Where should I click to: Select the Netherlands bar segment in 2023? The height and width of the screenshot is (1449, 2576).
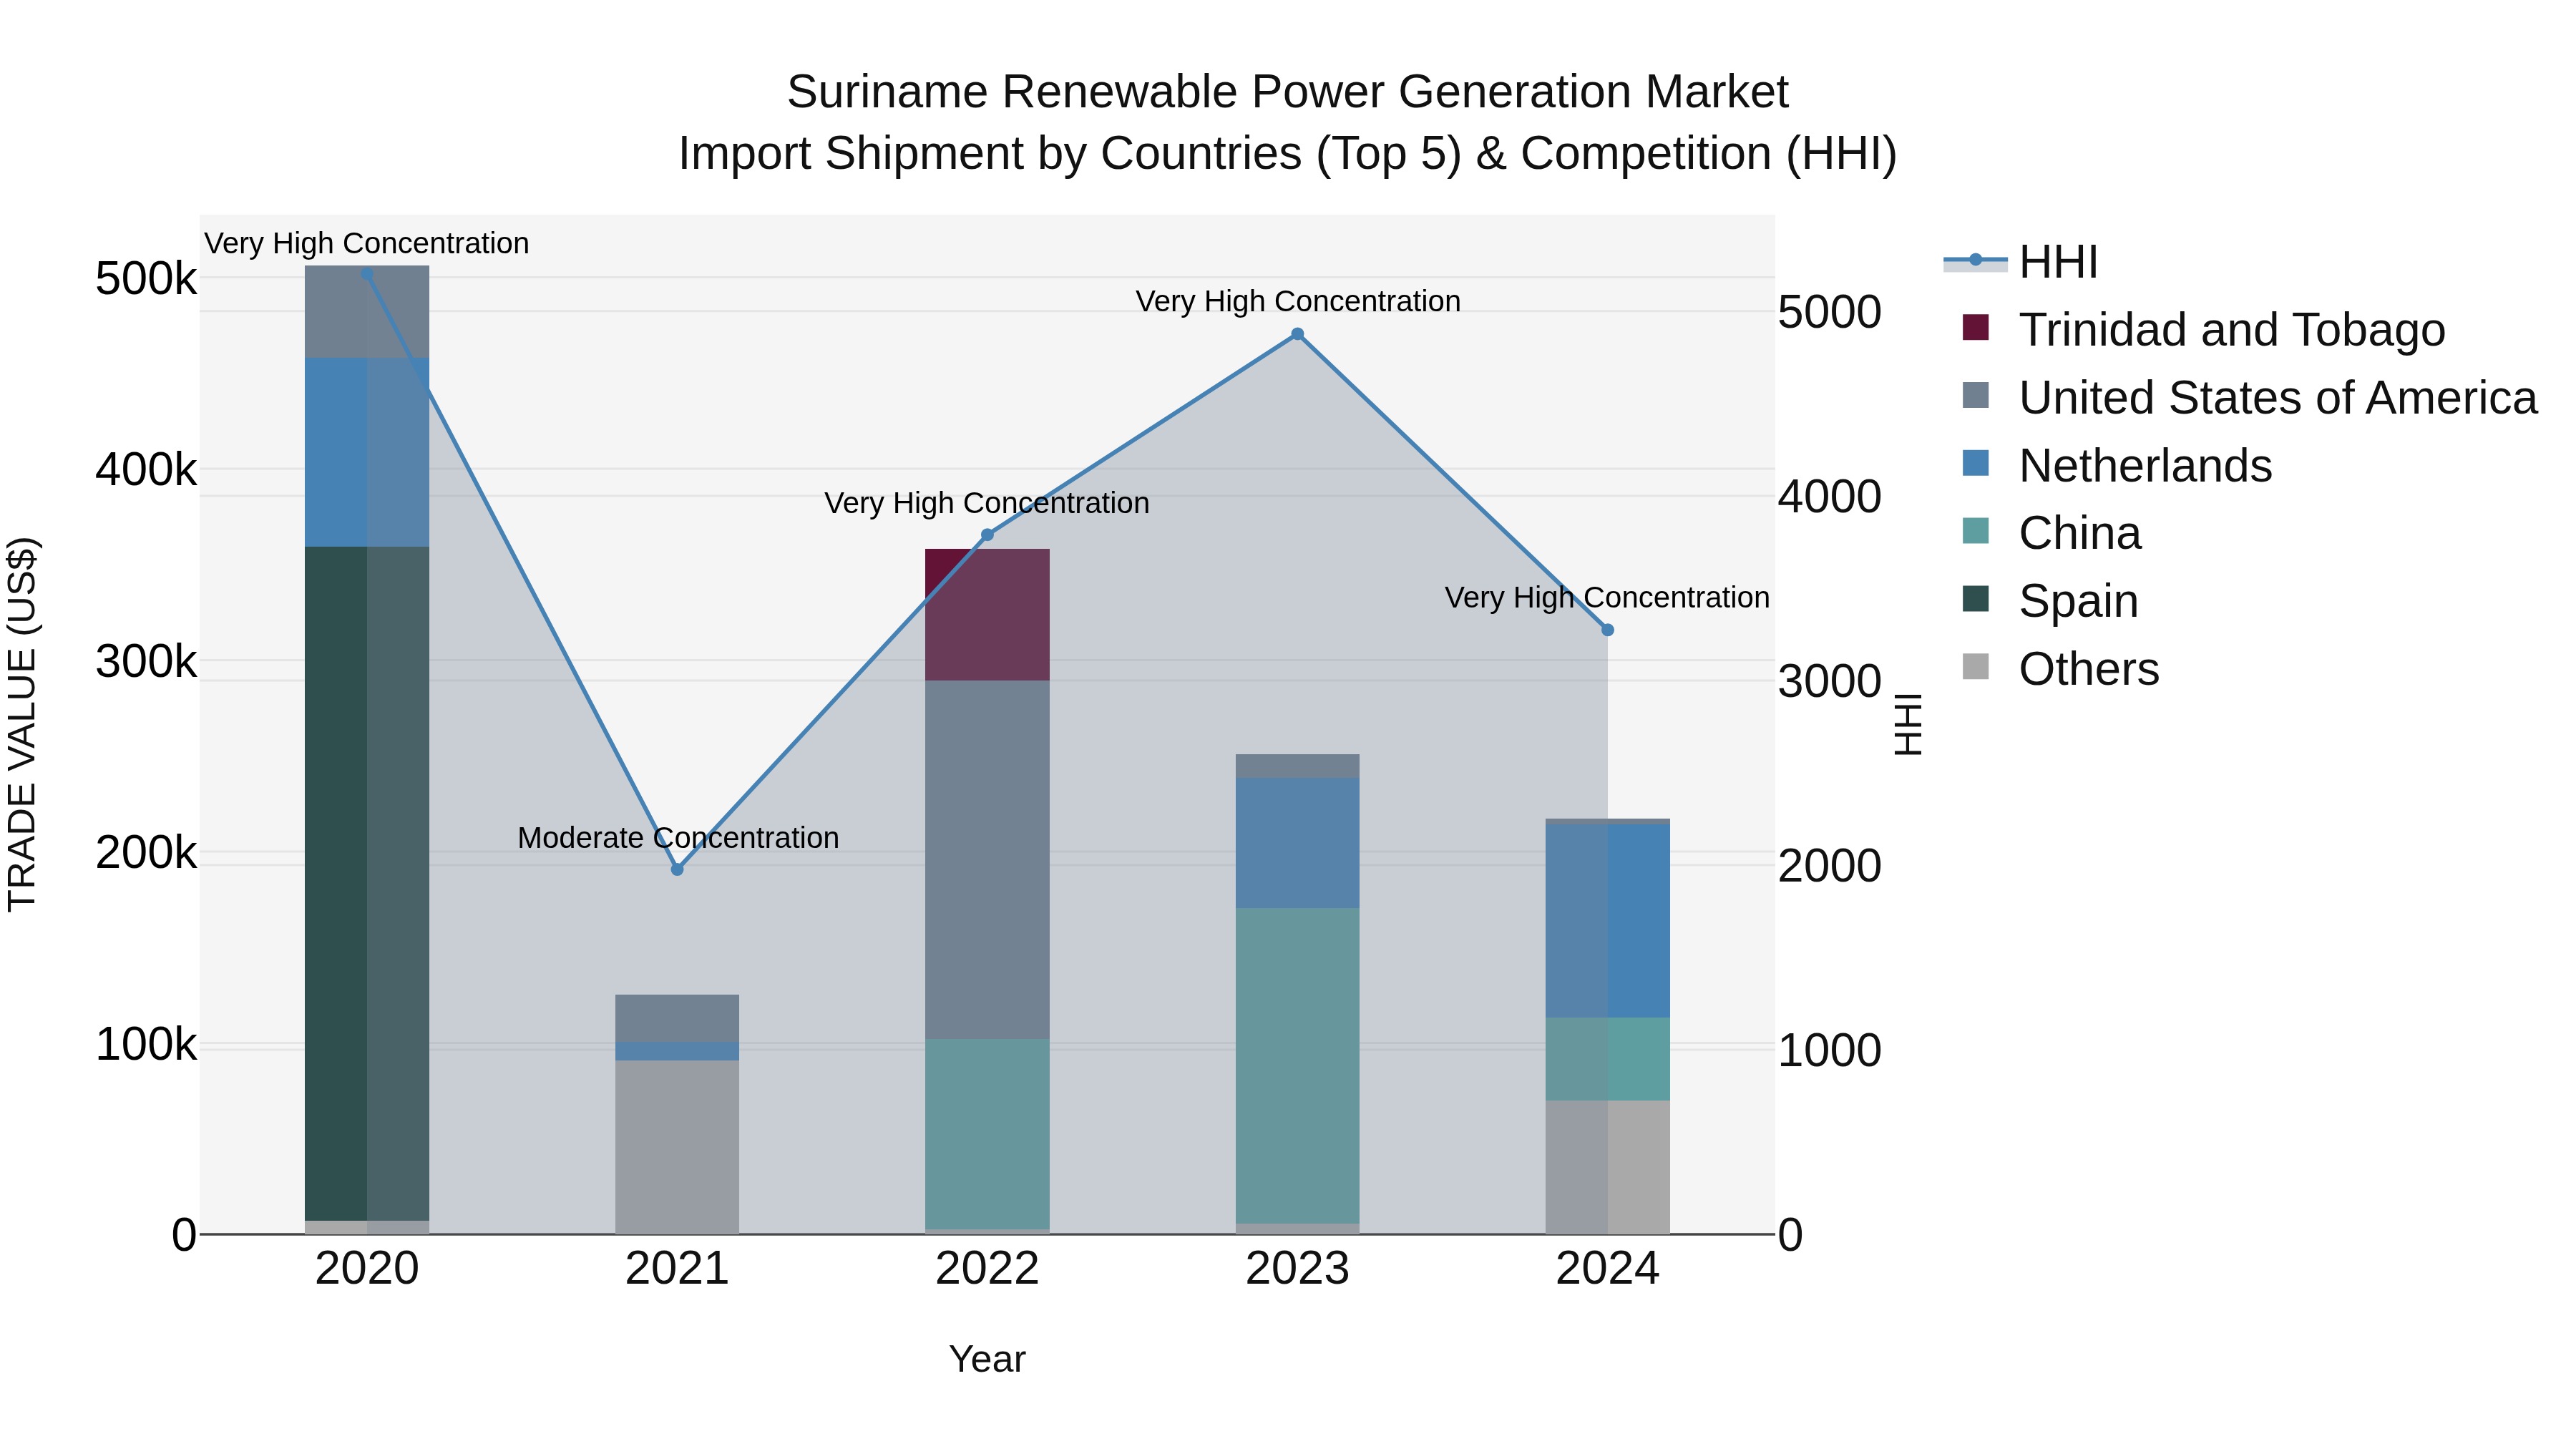[1297, 843]
